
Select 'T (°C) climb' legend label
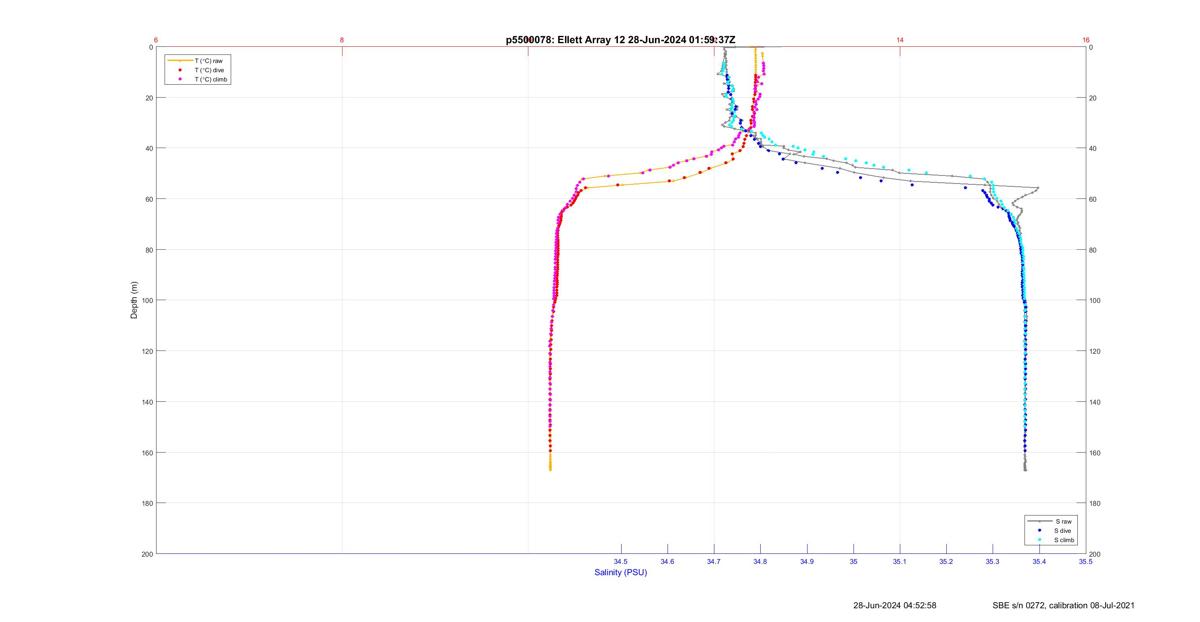[x=211, y=79]
